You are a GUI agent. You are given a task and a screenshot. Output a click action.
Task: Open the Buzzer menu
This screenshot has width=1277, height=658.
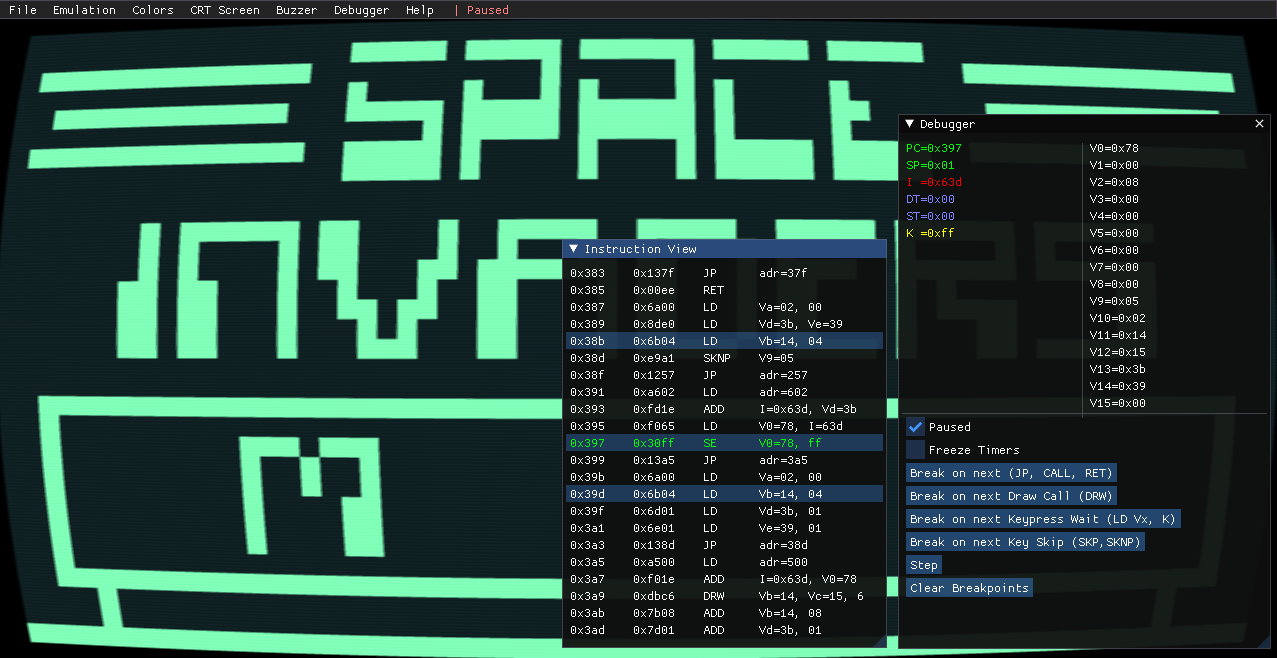[x=296, y=10]
